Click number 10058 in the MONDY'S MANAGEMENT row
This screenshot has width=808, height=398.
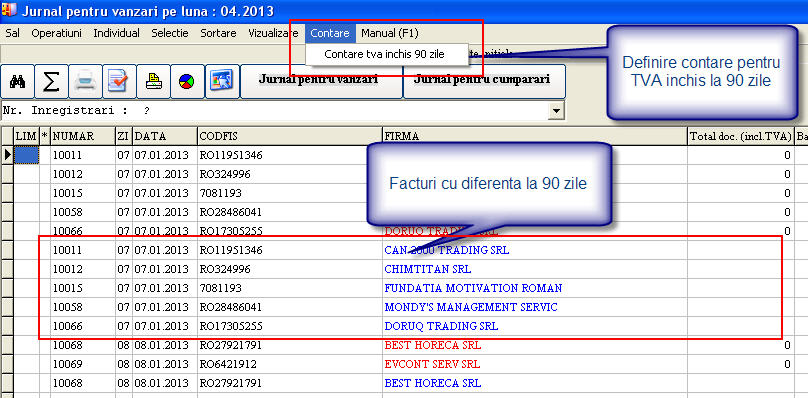[68, 307]
